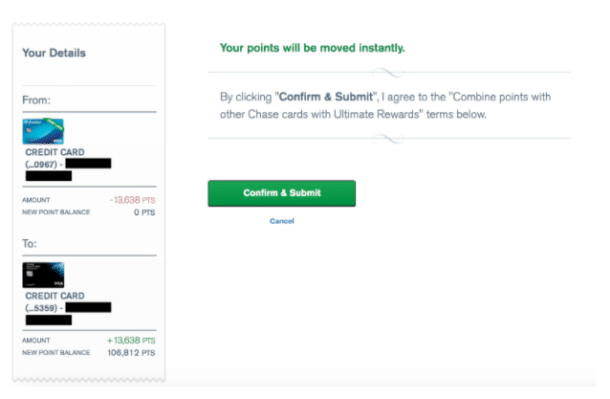Click 'Your points will be moved instantly' text
Image resolution: width=610 pixels, height=399 pixels.
(312, 48)
